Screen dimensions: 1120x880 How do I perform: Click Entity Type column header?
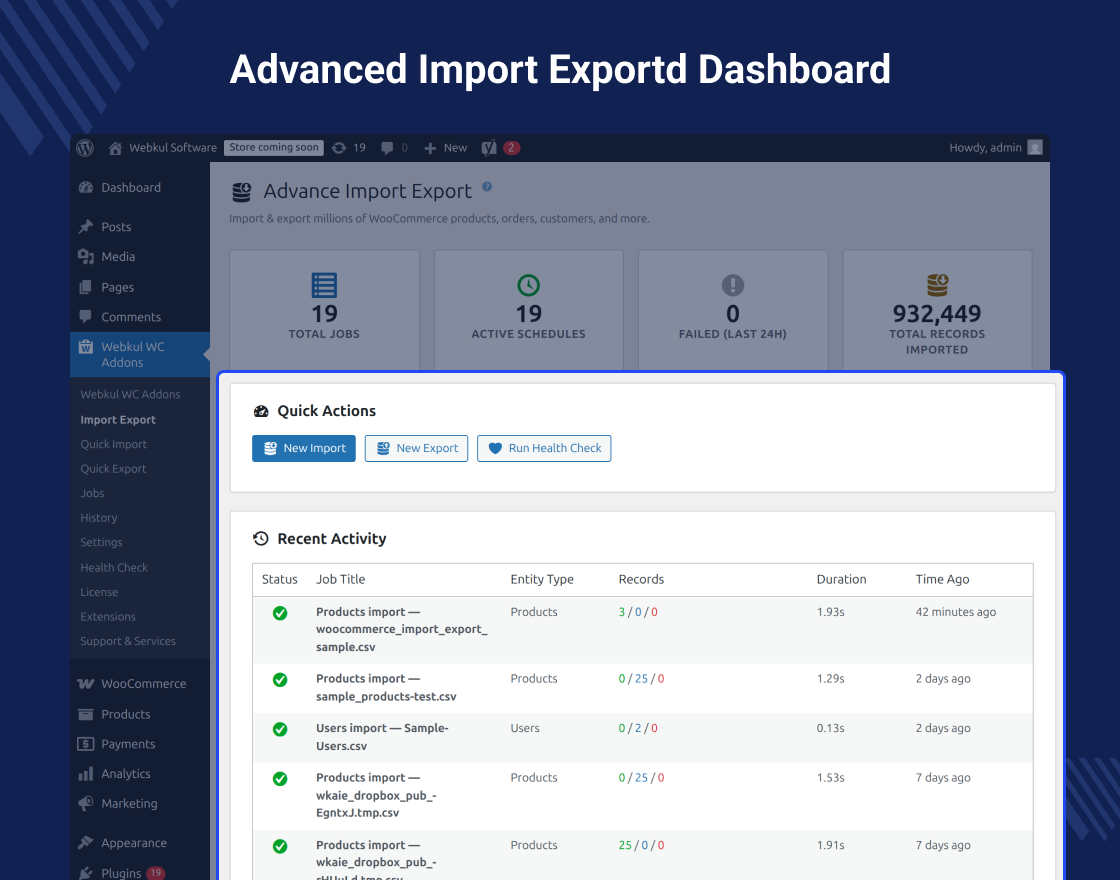[x=541, y=579]
